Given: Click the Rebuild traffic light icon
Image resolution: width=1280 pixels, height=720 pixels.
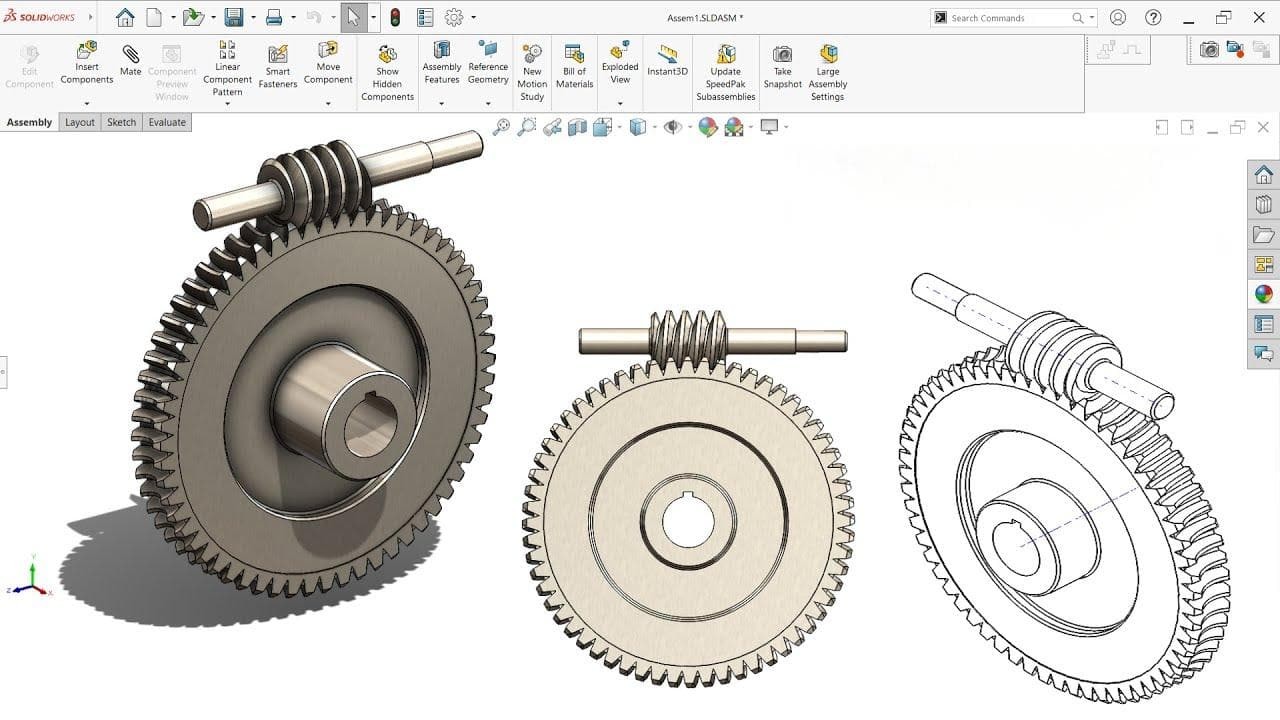Looking at the screenshot, I should click(395, 17).
